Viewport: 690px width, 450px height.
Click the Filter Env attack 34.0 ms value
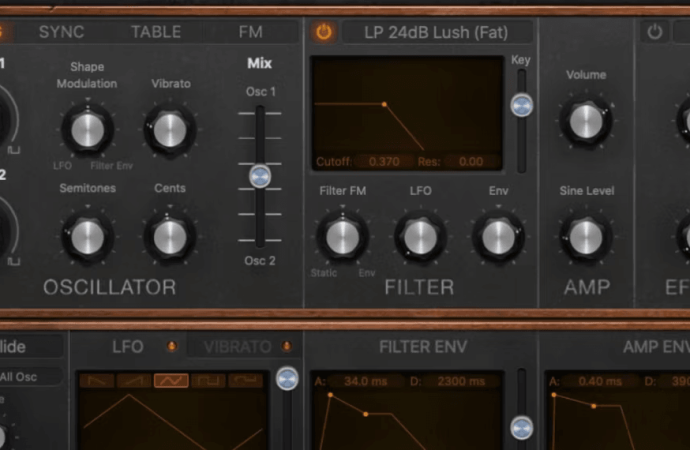tap(365, 381)
